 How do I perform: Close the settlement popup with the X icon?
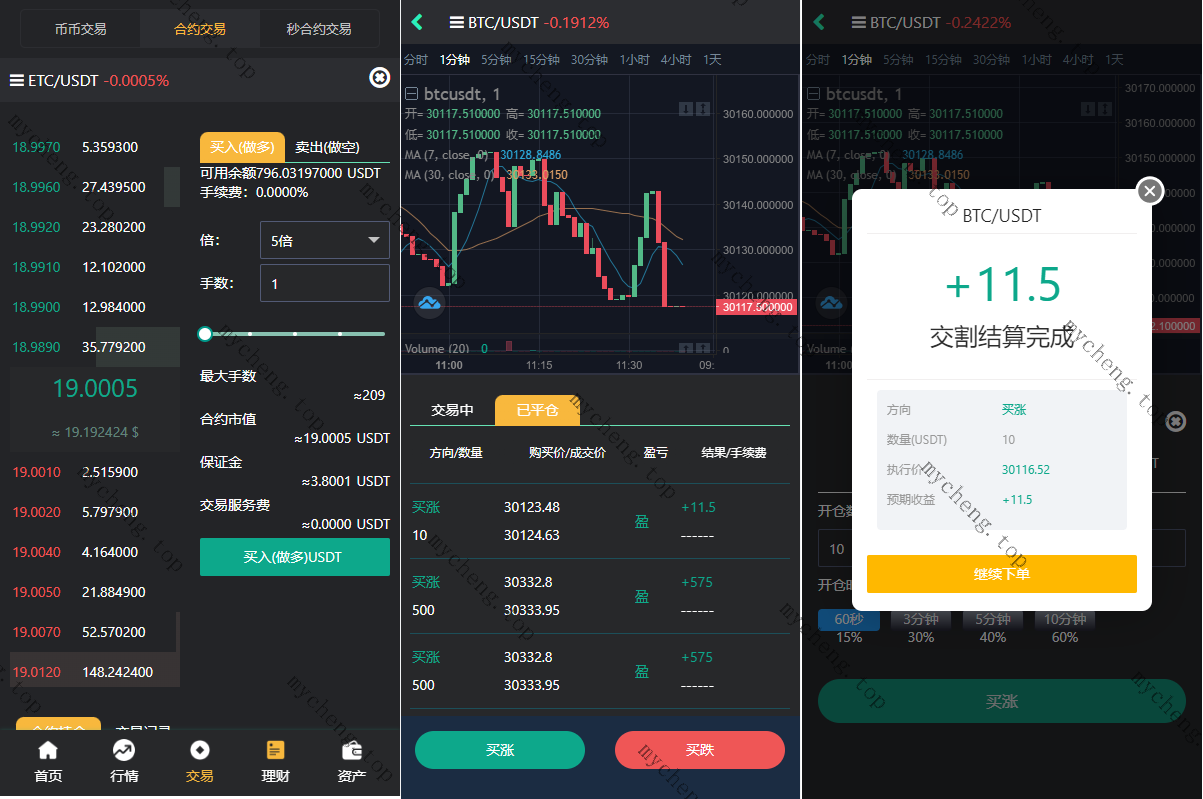click(x=1150, y=190)
